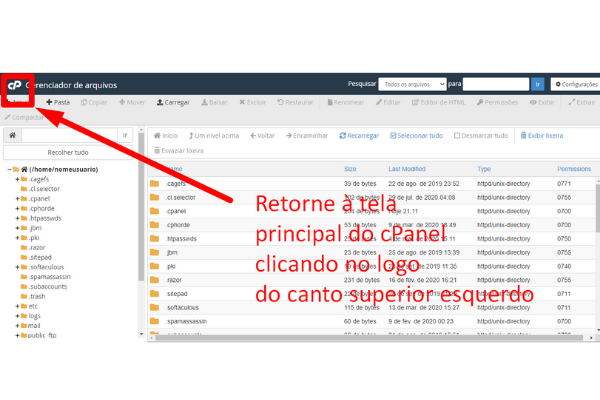Select .razor in folder tree

pyautogui.click(x=37, y=248)
